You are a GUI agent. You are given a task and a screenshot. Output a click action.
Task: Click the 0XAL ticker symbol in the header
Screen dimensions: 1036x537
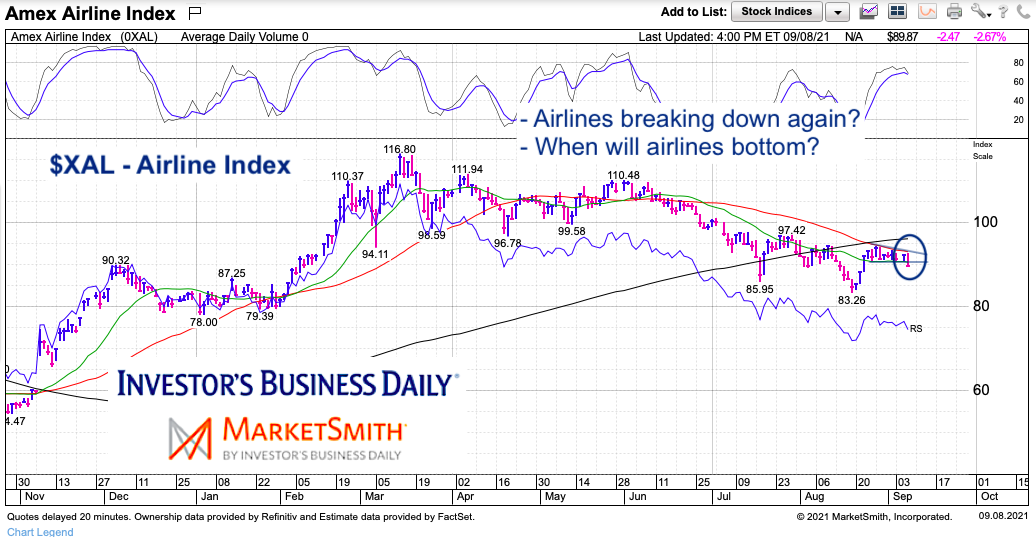[x=139, y=37]
